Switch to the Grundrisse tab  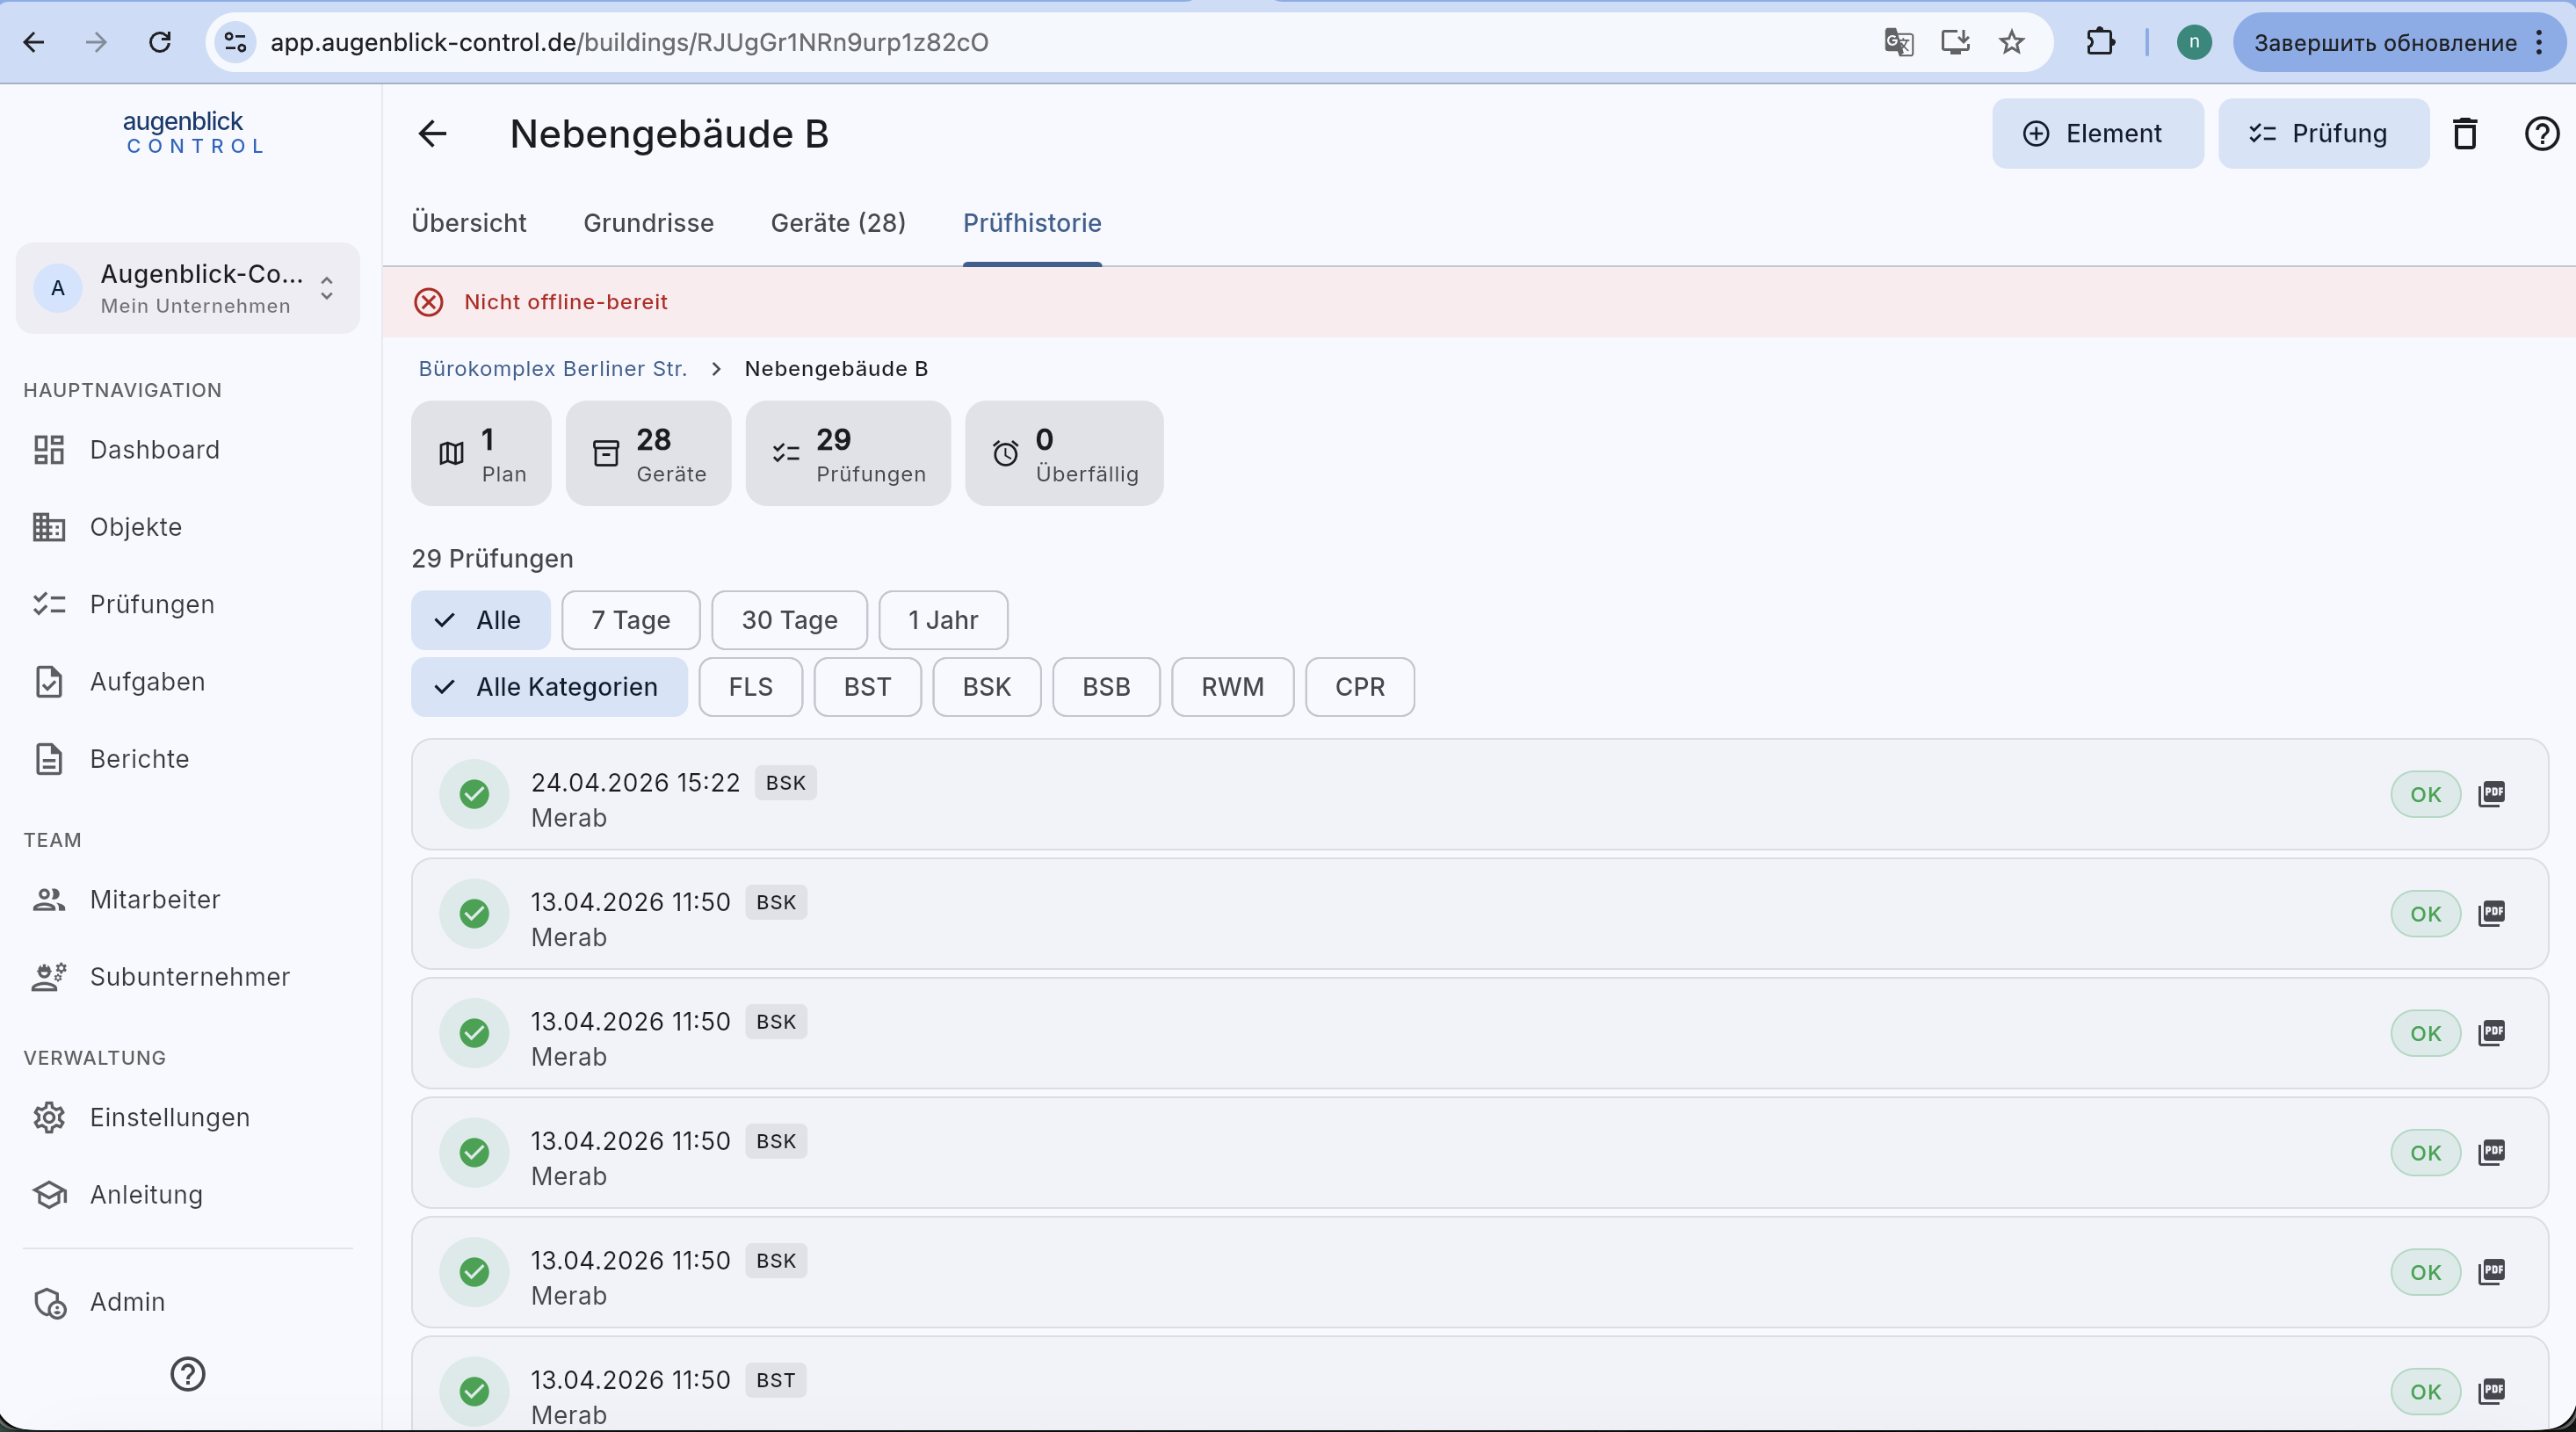coord(648,222)
